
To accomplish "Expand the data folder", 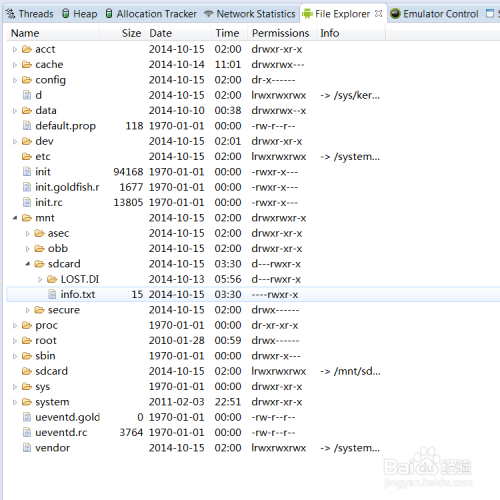I will tap(15, 111).
